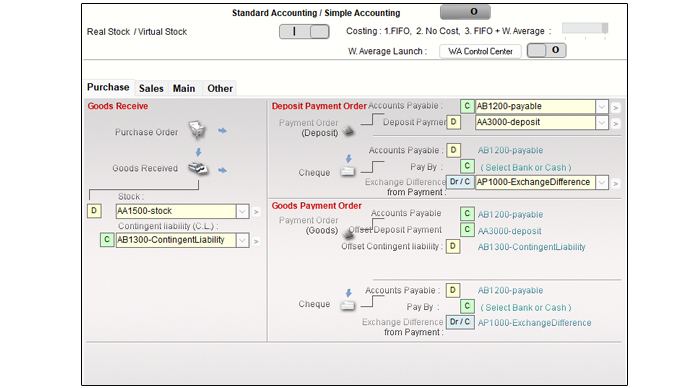The height and width of the screenshot is (388, 700).
Task: Click the Goods Payment Order heading
Action: (317, 206)
